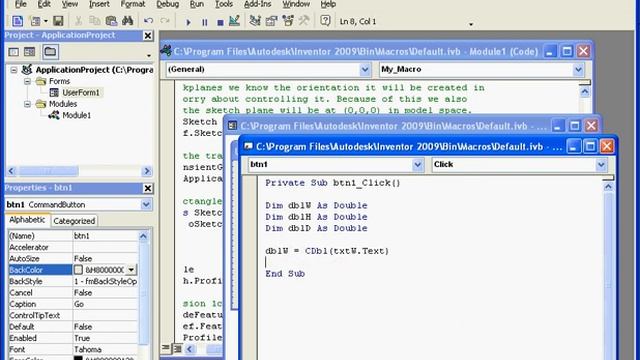Collapse the ApplicationProject tree node
Screen dimensions: 640x360
[14, 70]
